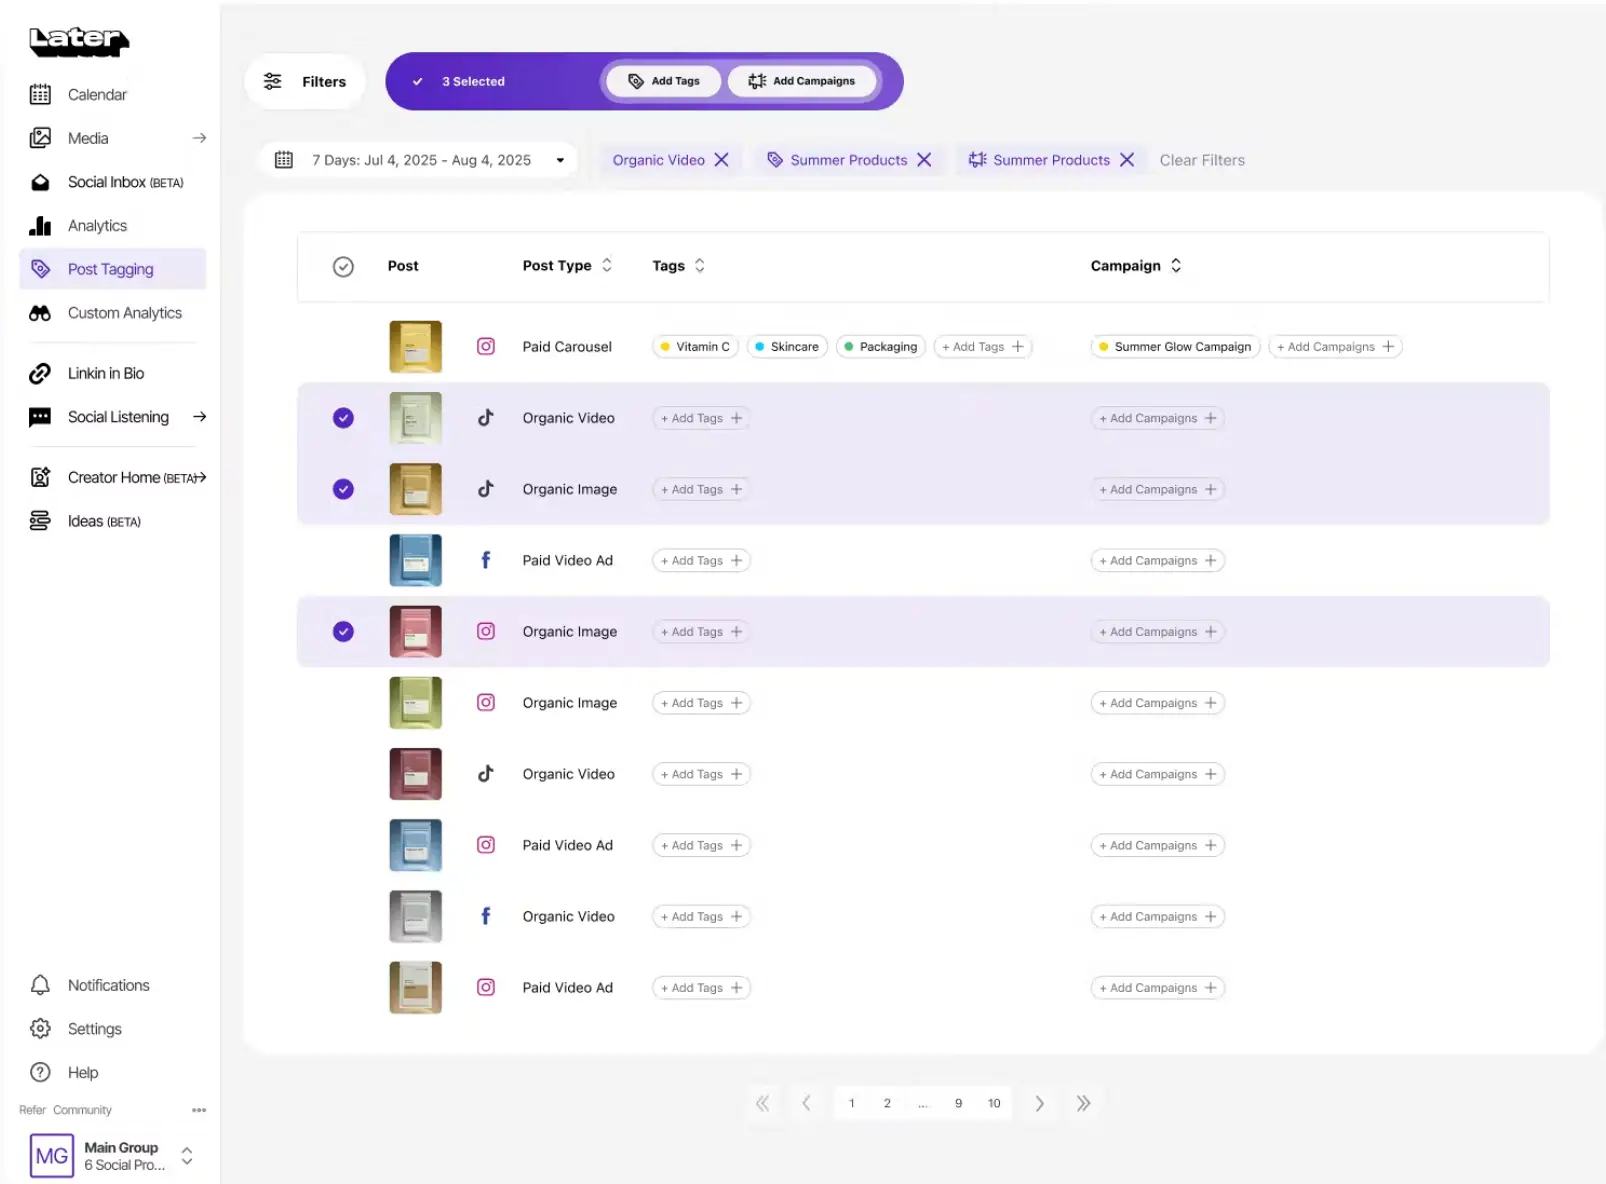The height and width of the screenshot is (1184, 1606).
Task: Click the Media library icon
Action: click(40, 138)
